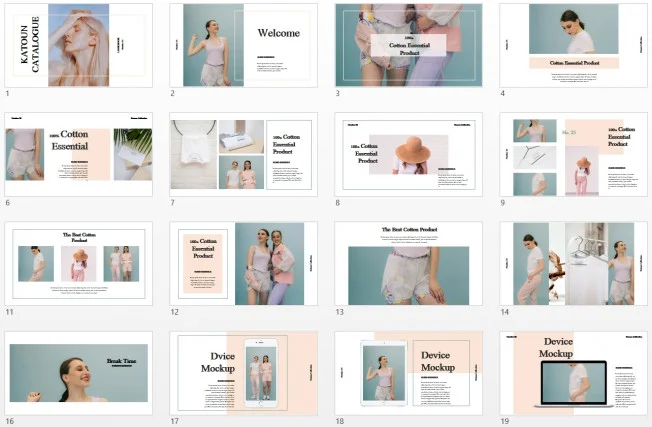Select the Break Time slide
Image resolution: width=652 pixels, height=427 pixels.
(79, 372)
